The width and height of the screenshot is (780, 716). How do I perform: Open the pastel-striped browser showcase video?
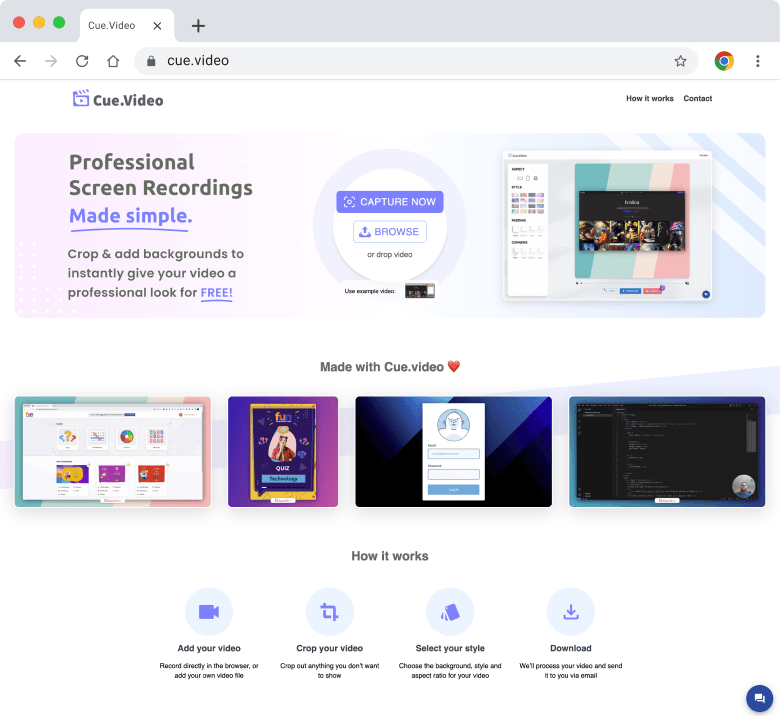coord(113,452)
